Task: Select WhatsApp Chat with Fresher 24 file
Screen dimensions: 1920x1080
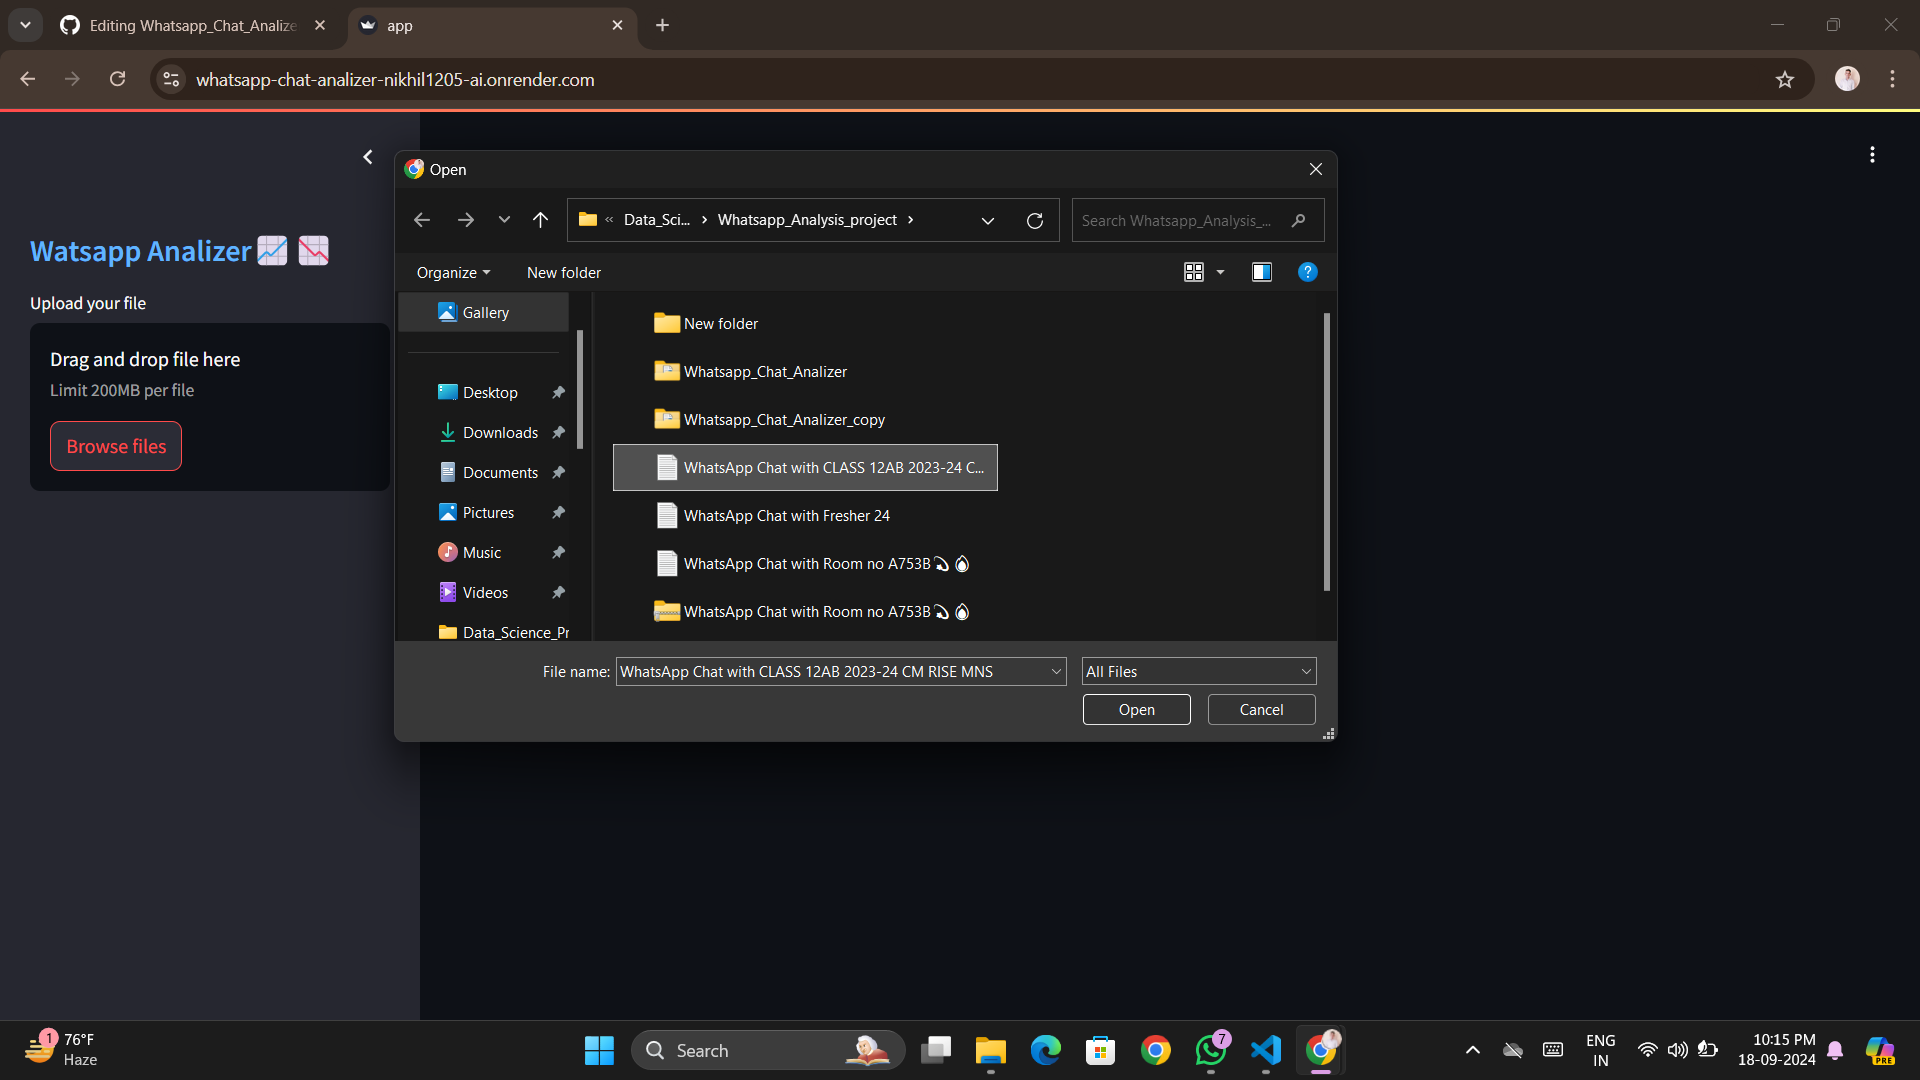Action: [x=786, y=516]
